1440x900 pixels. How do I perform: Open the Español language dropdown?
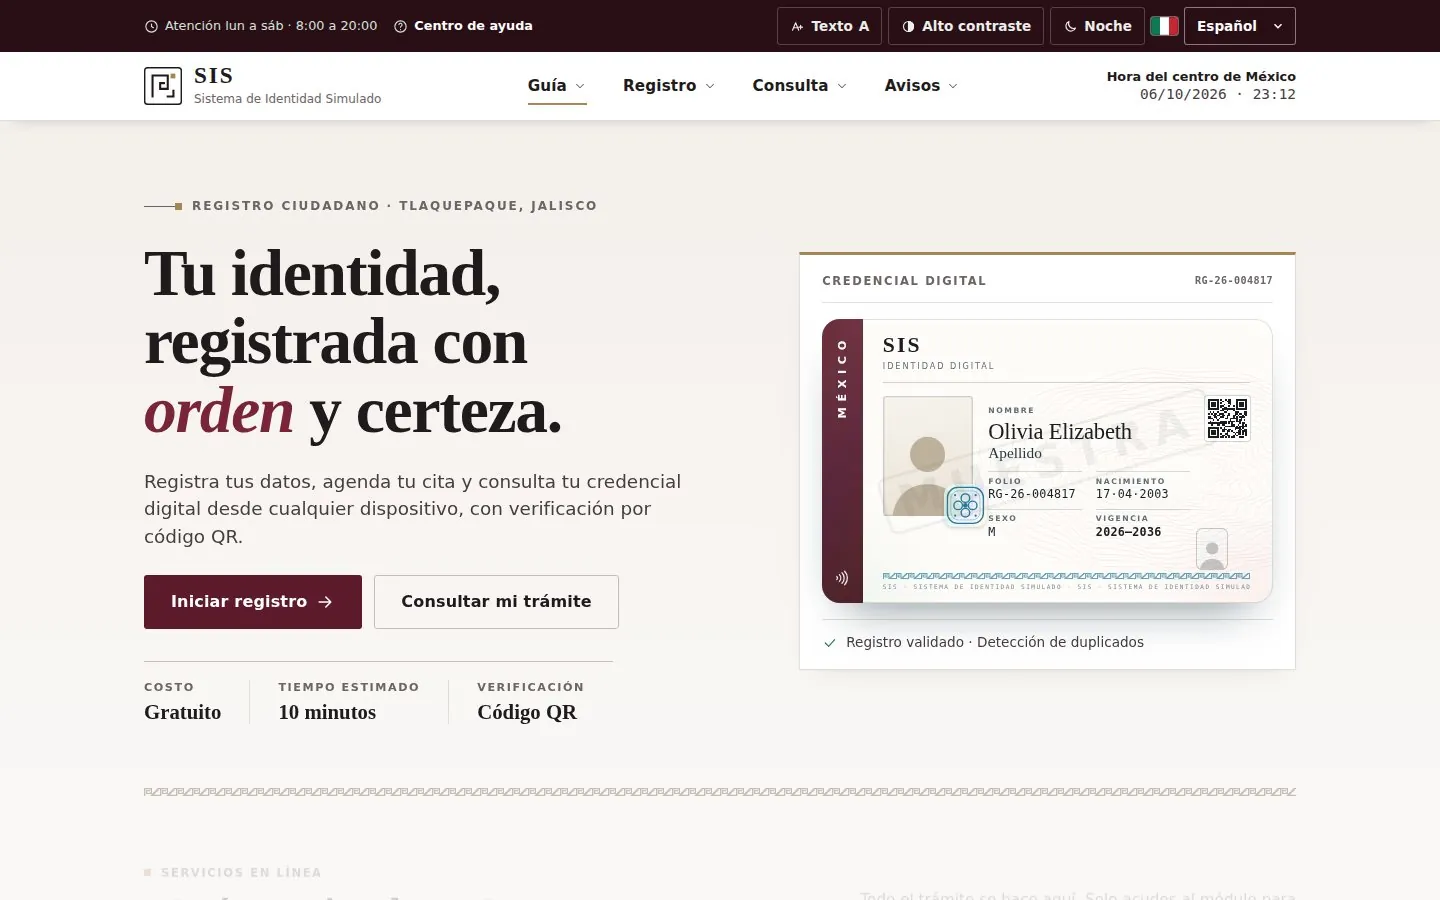[1239, 26]
